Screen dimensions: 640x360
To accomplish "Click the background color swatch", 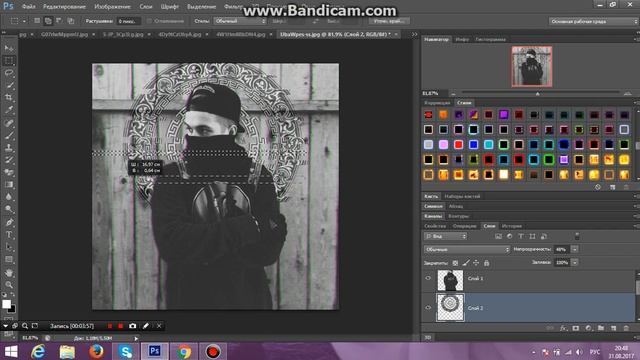I will (13, 309).
